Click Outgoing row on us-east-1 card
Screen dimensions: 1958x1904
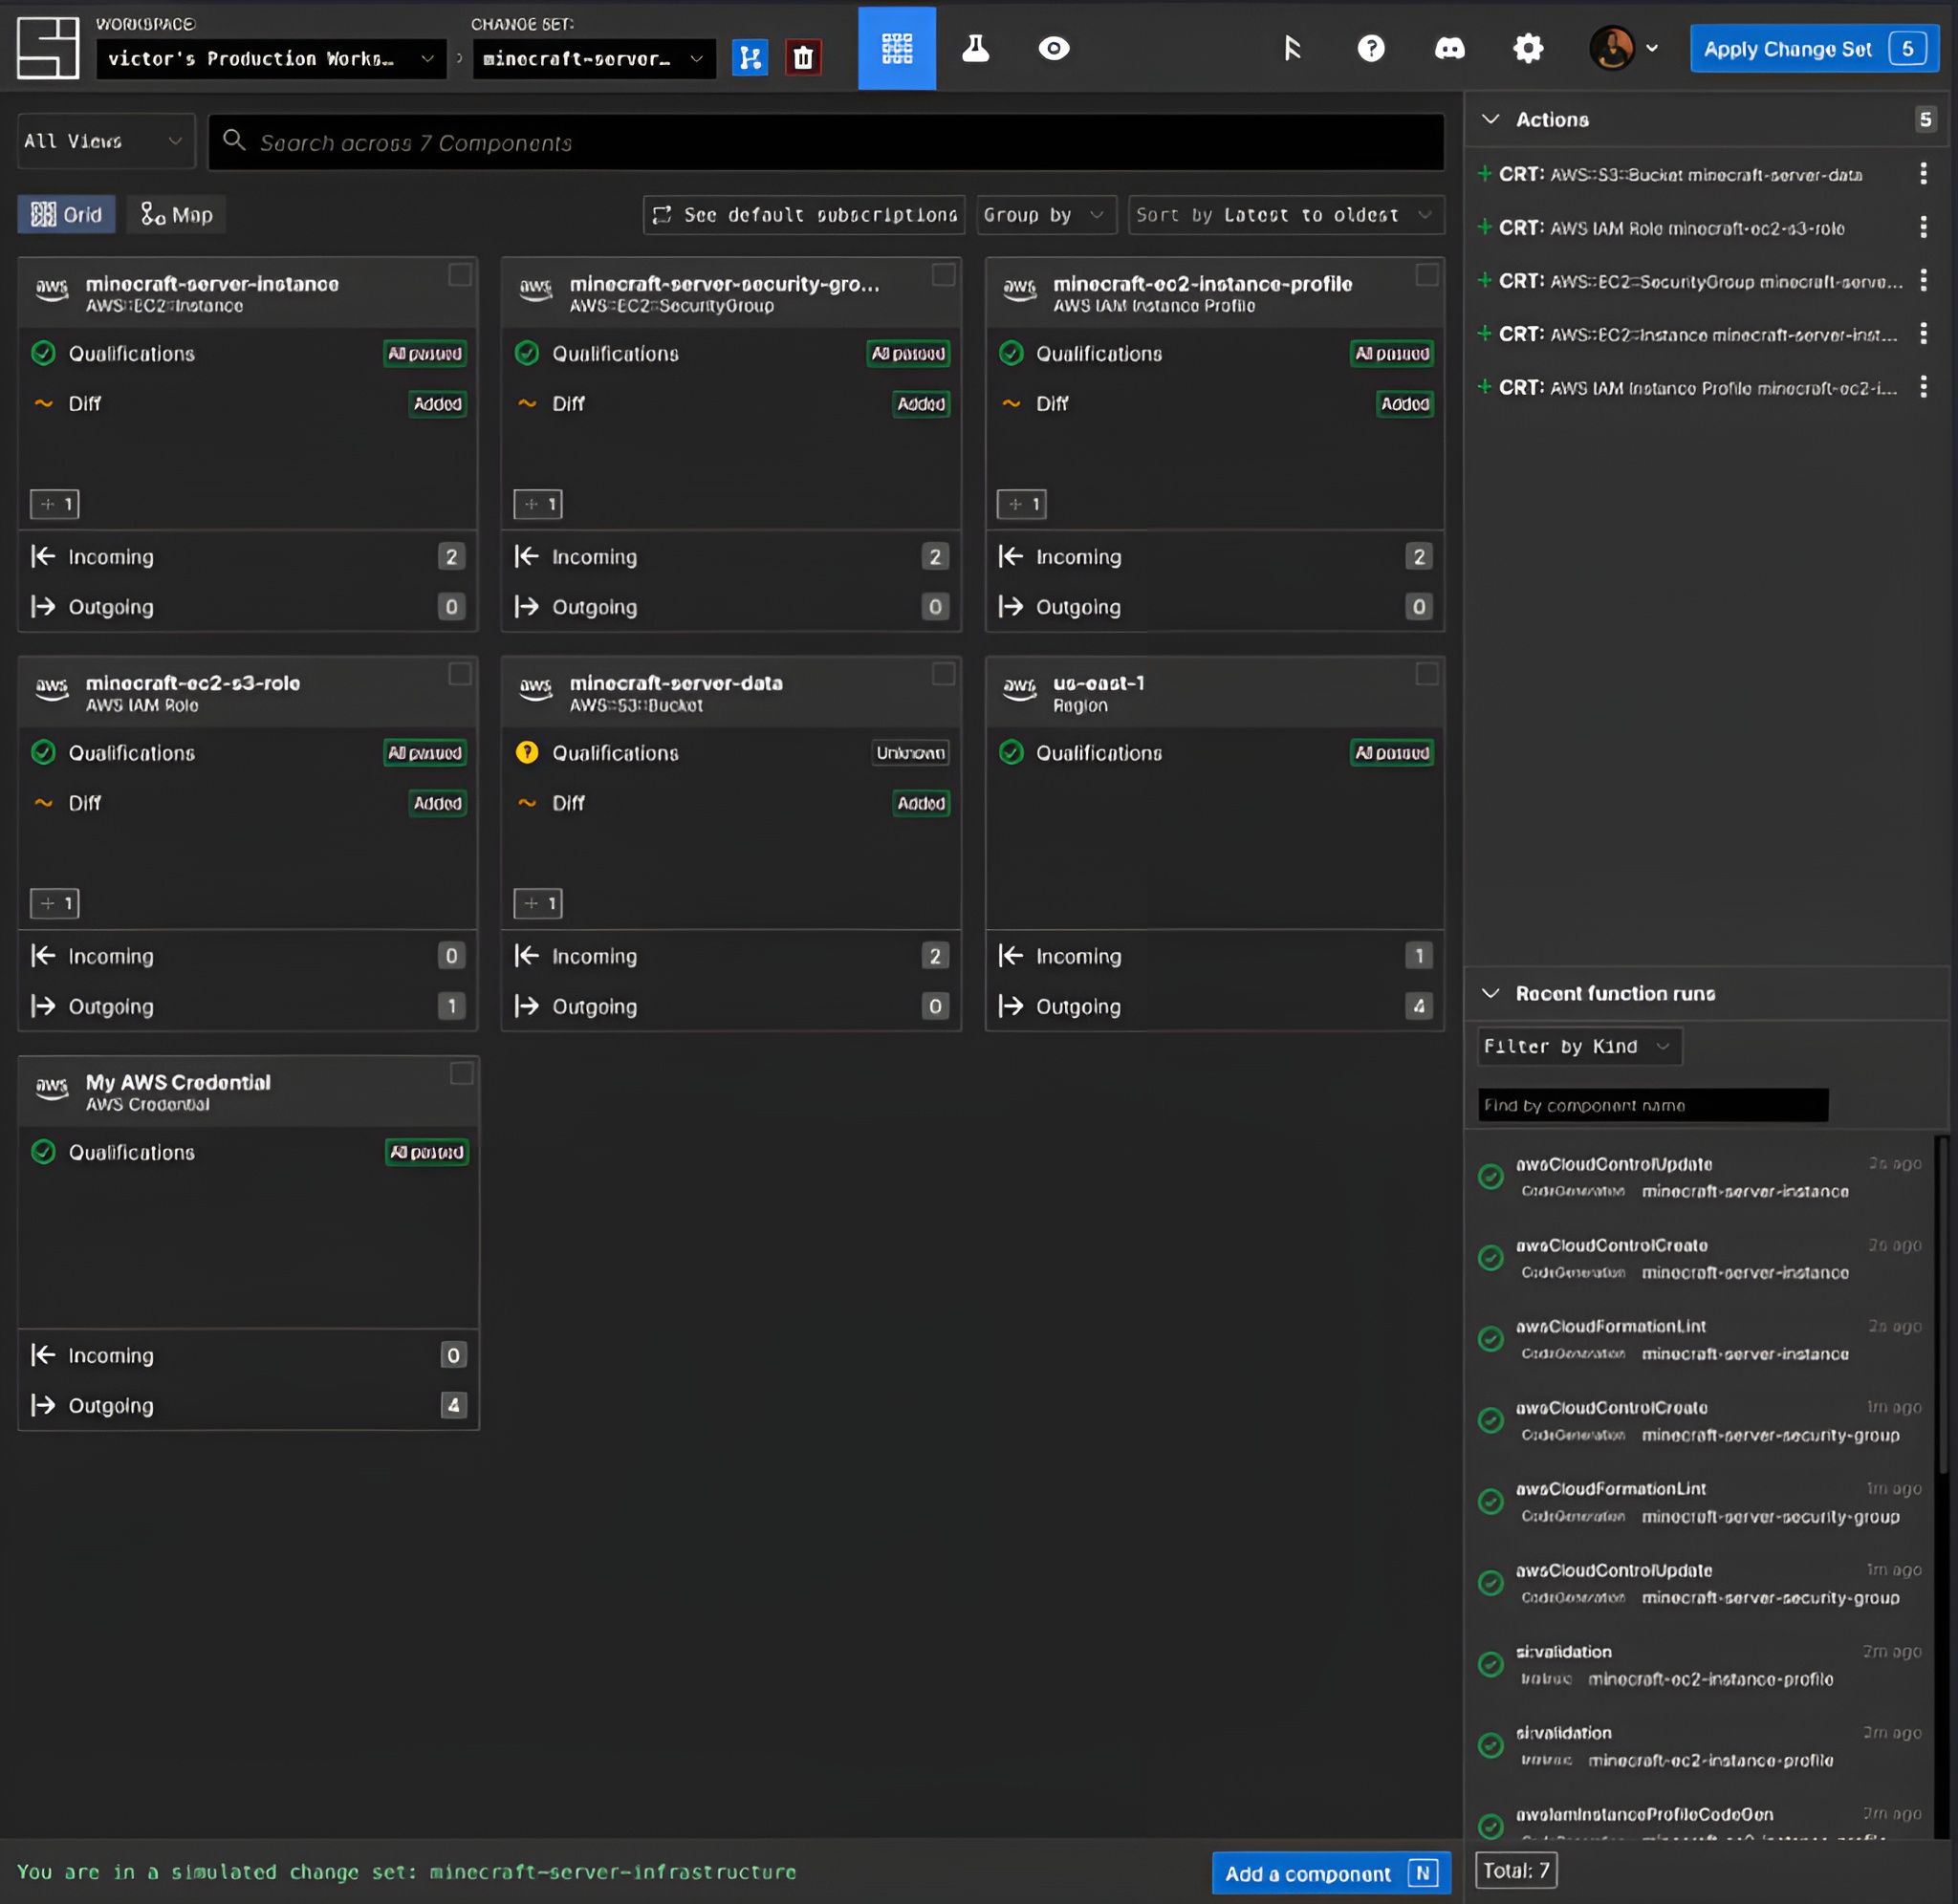click(1215, 1006)
